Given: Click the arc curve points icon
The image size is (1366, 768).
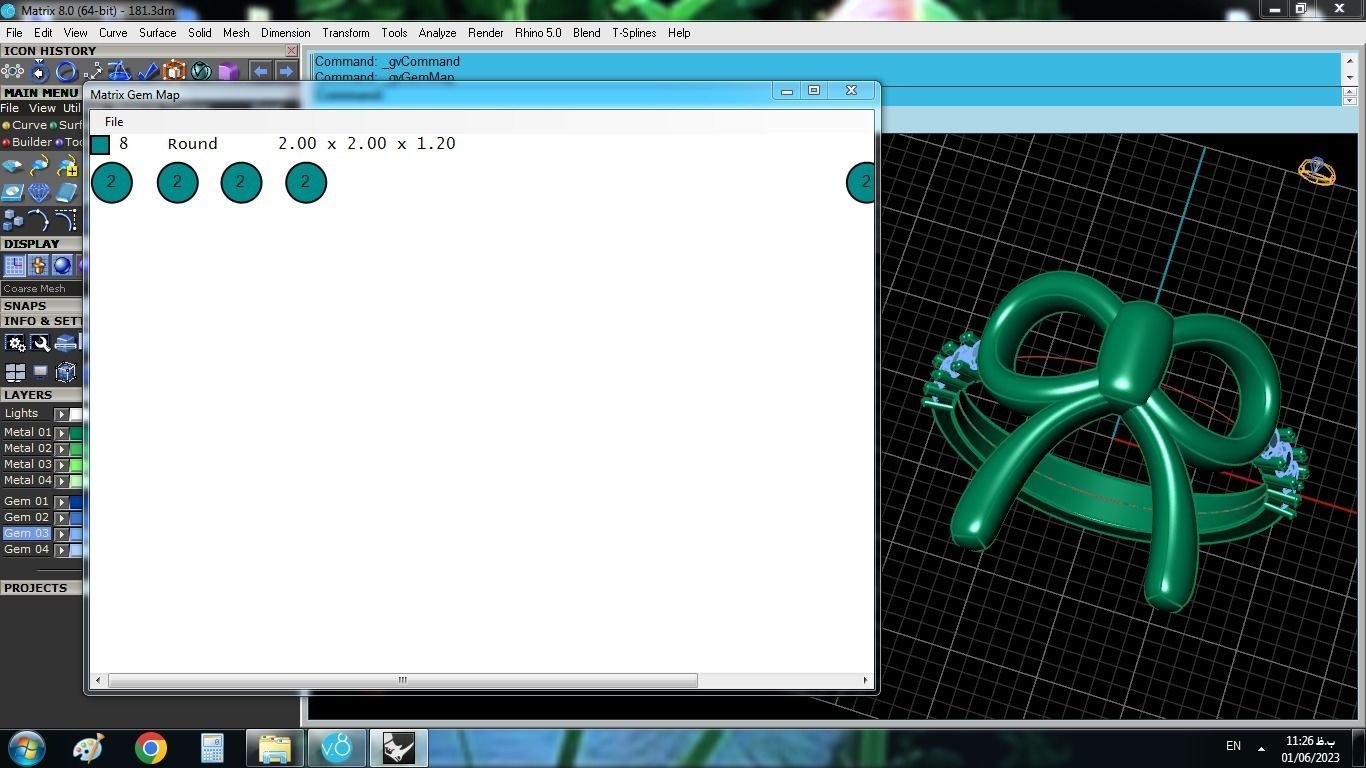Looking at the screenshot, I should point(40,219).
